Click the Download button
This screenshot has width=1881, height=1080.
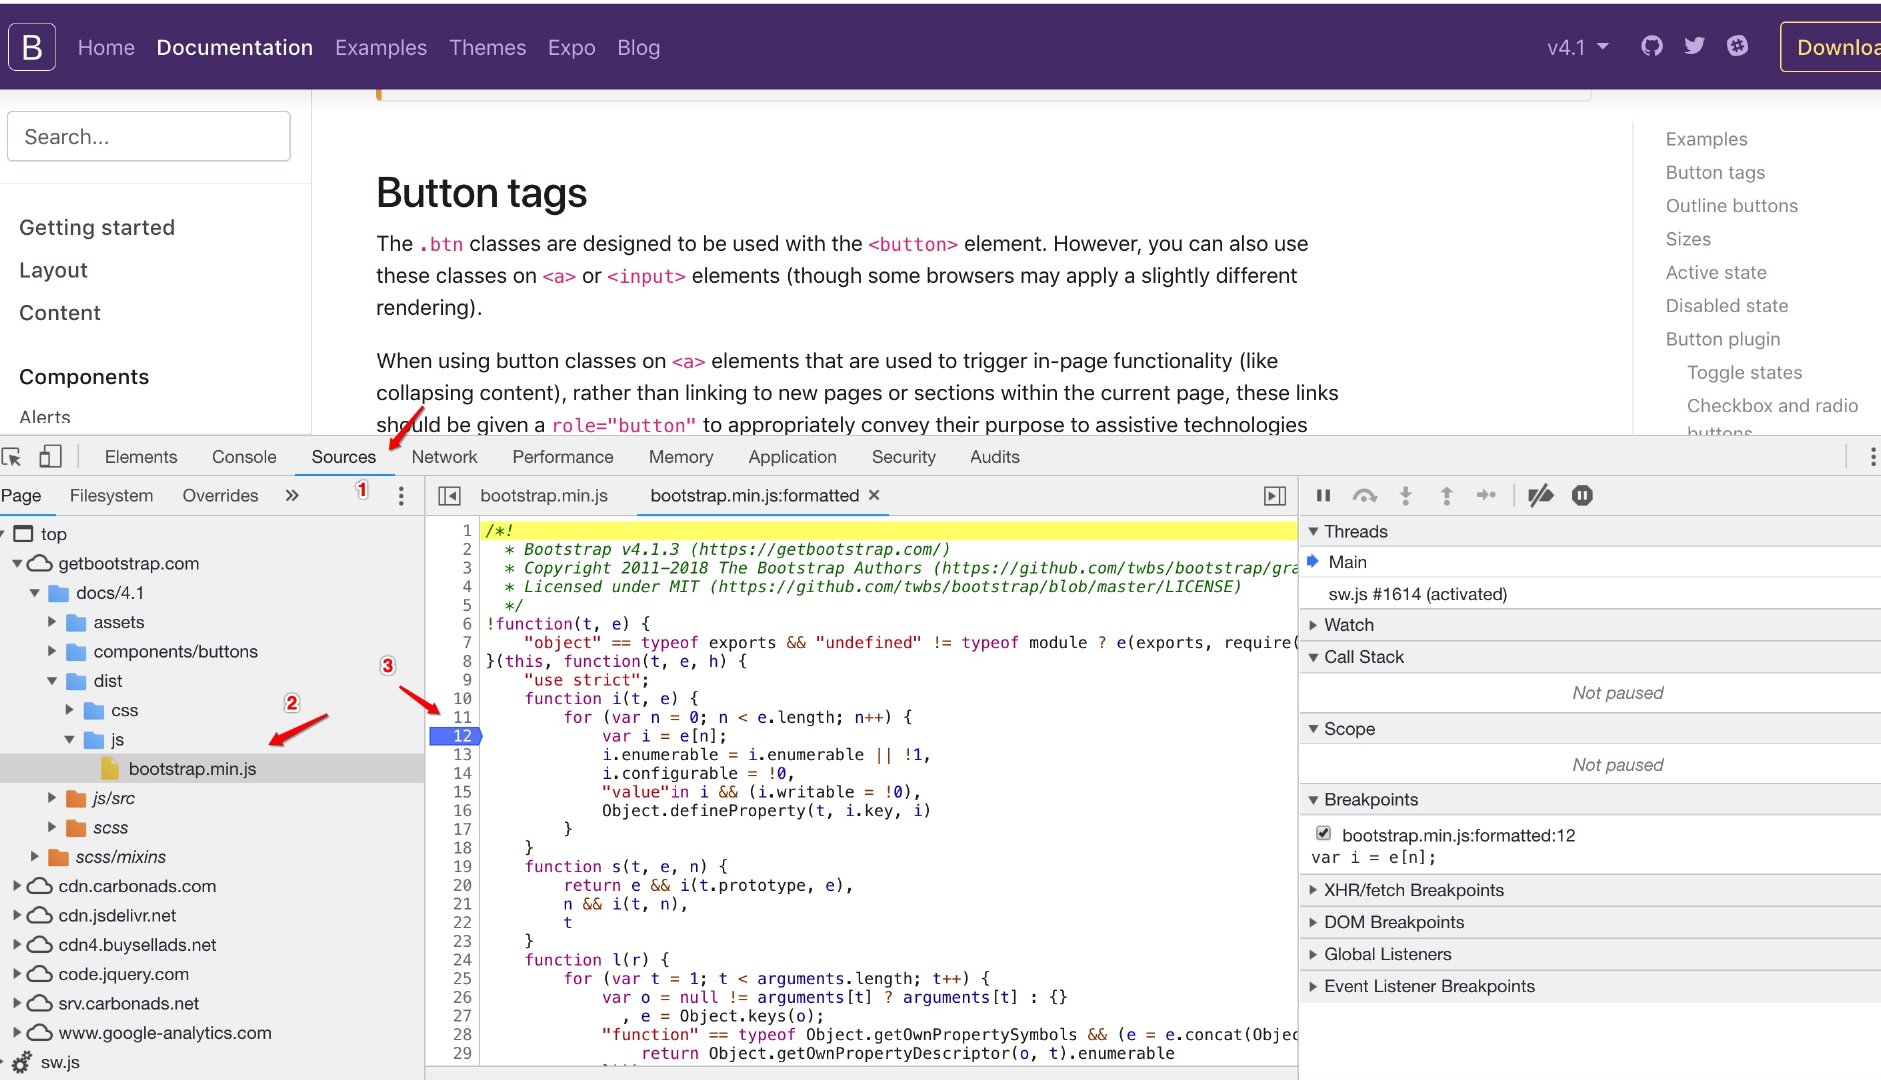(1832, 47)
